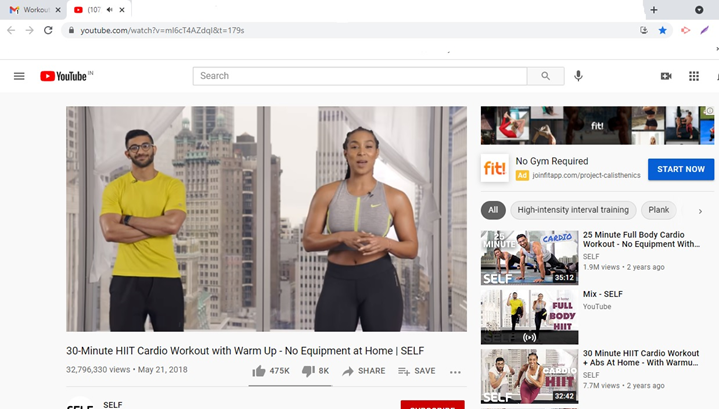
Task: Click the red Subscribe button
Action: 432,405
